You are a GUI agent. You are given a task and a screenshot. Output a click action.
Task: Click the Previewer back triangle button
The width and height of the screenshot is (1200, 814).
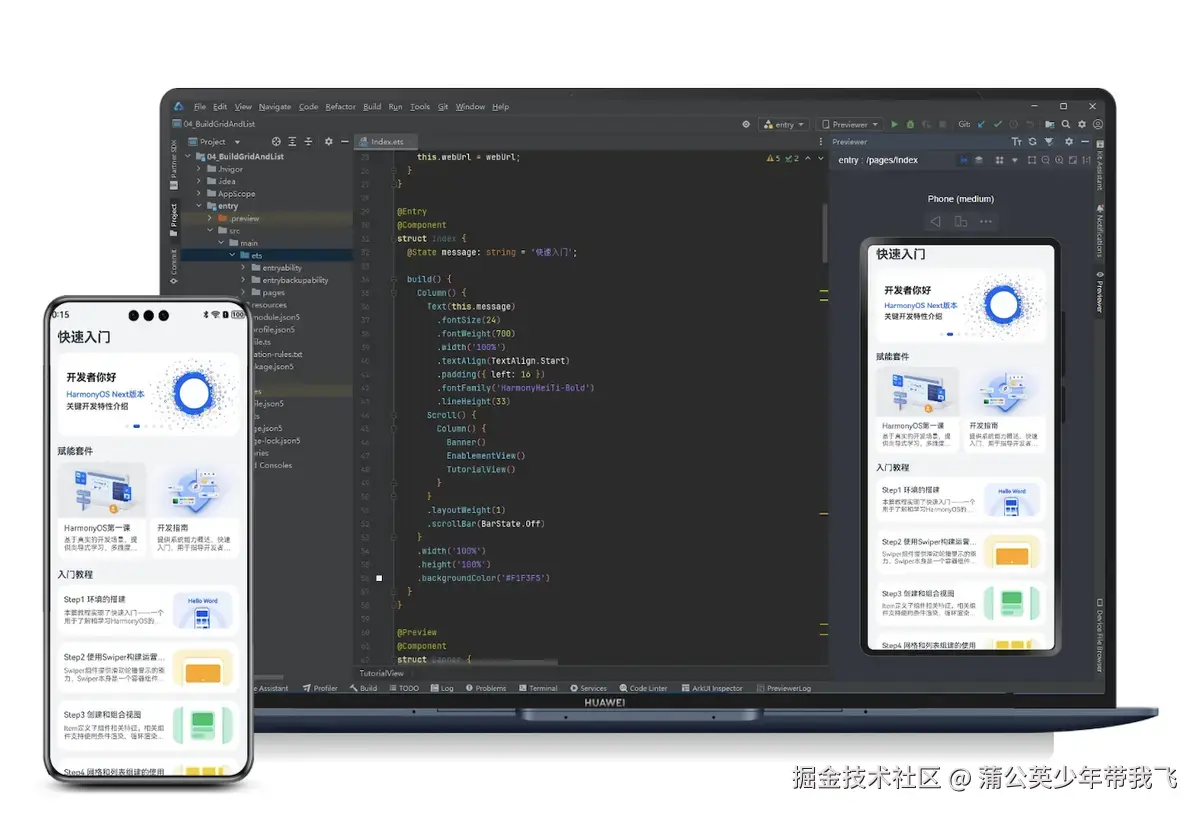tap(935, 221)
